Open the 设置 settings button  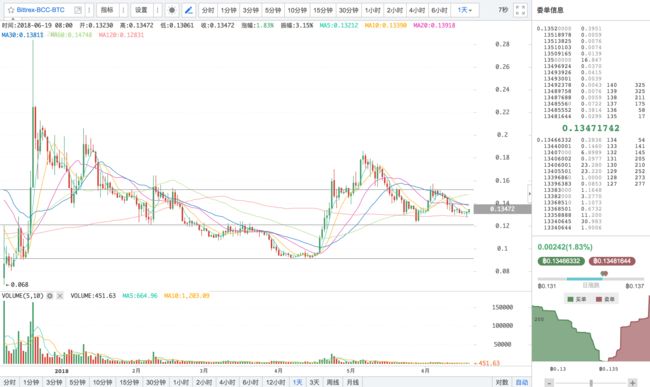[141, 10]
